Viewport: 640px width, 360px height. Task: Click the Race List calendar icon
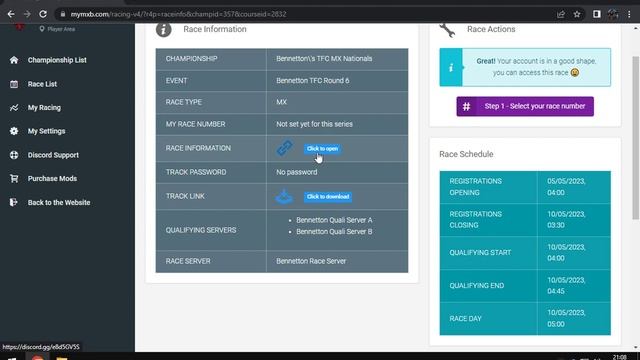[14, 84]
